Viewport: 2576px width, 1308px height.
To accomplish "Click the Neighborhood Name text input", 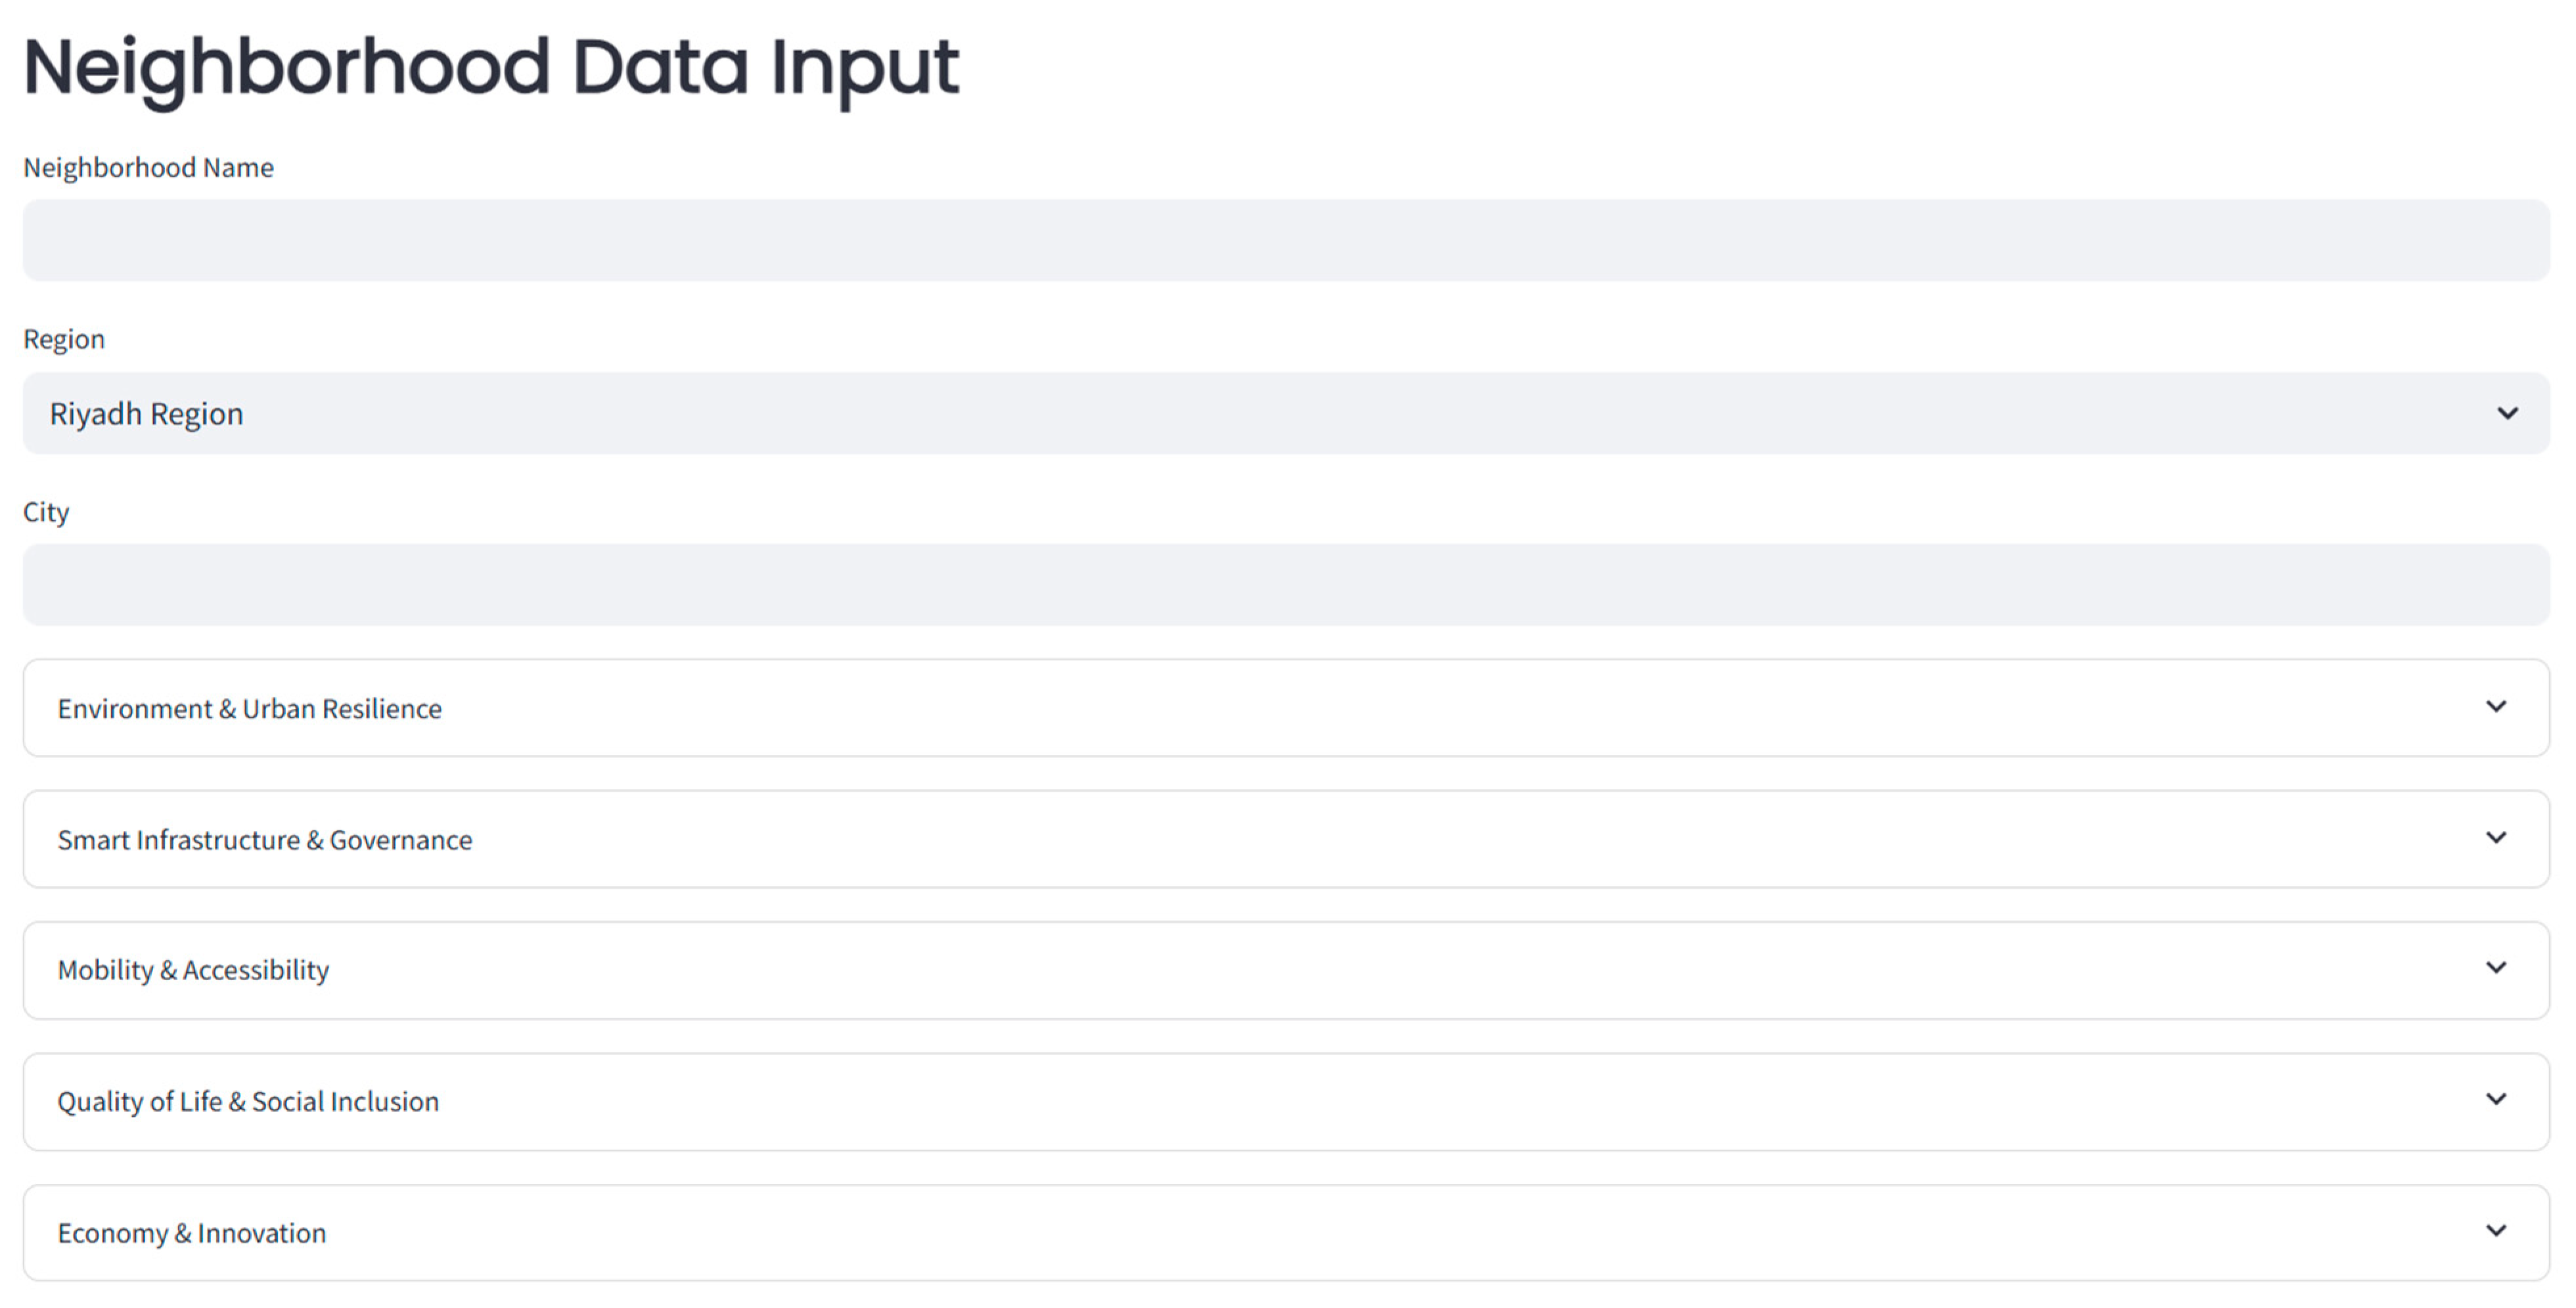I will (1286, 240).
